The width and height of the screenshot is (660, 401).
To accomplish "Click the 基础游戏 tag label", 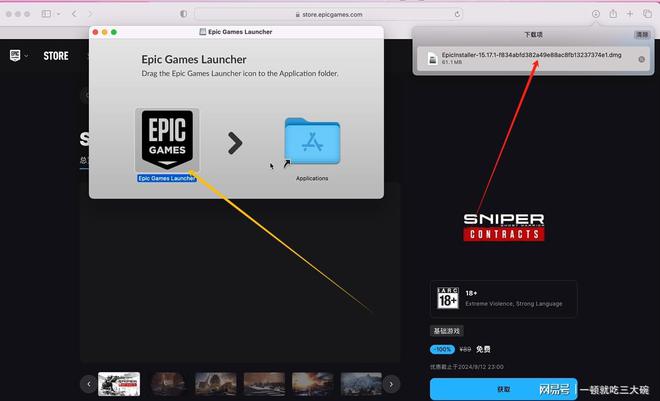I will 447,331.
